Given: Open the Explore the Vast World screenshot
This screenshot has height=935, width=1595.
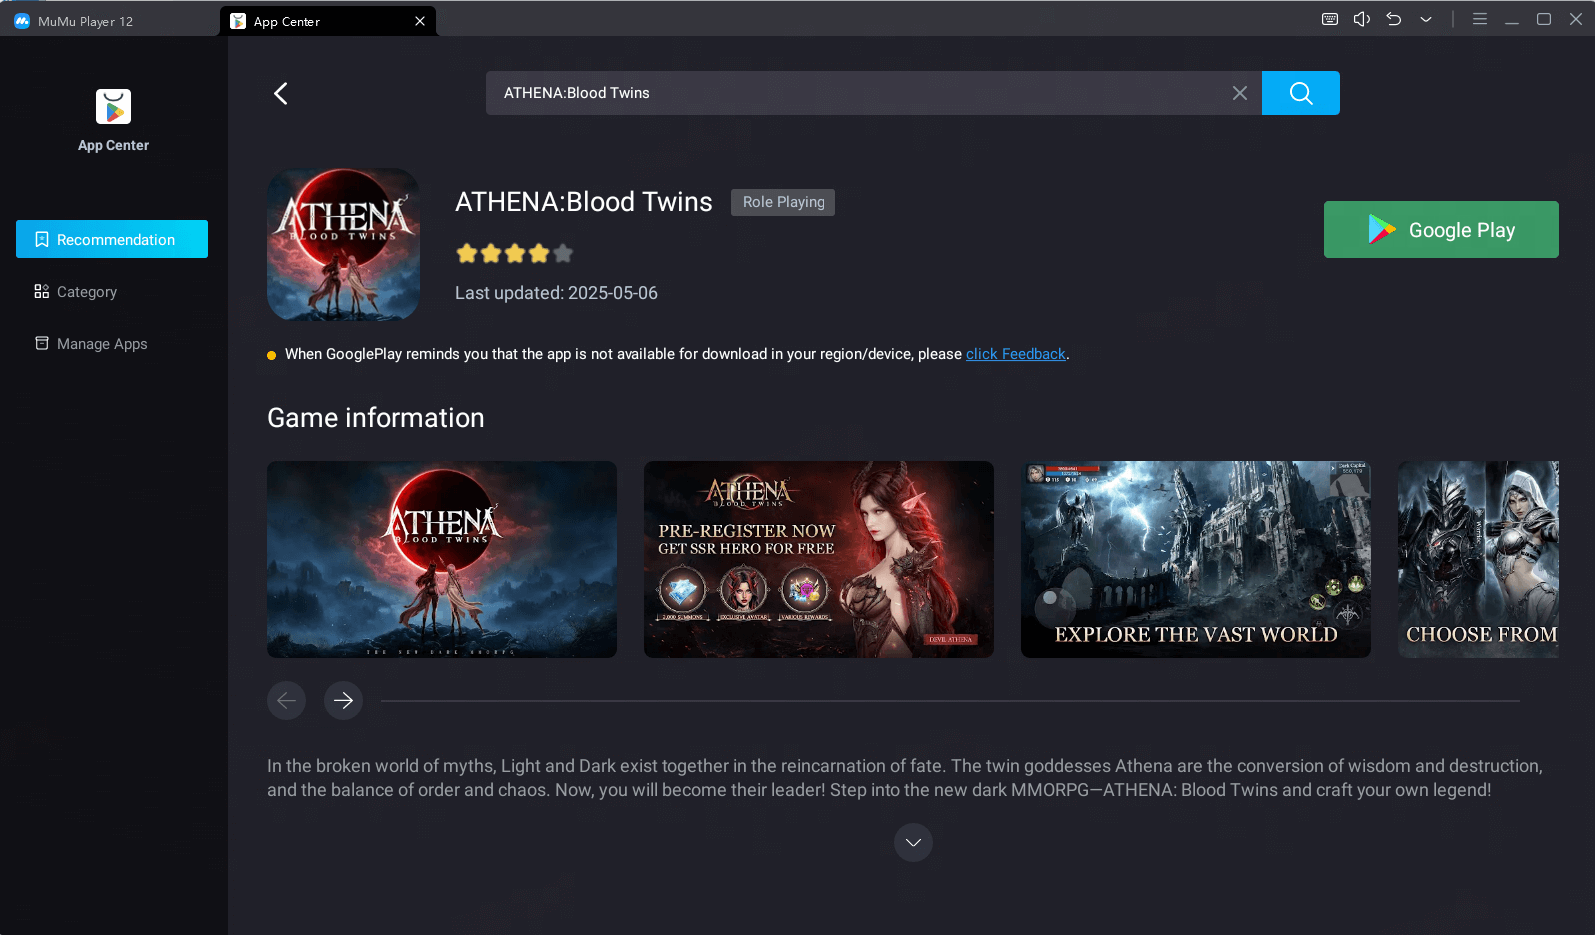Looking at the screenshot, I should (x=1196, y=559).
